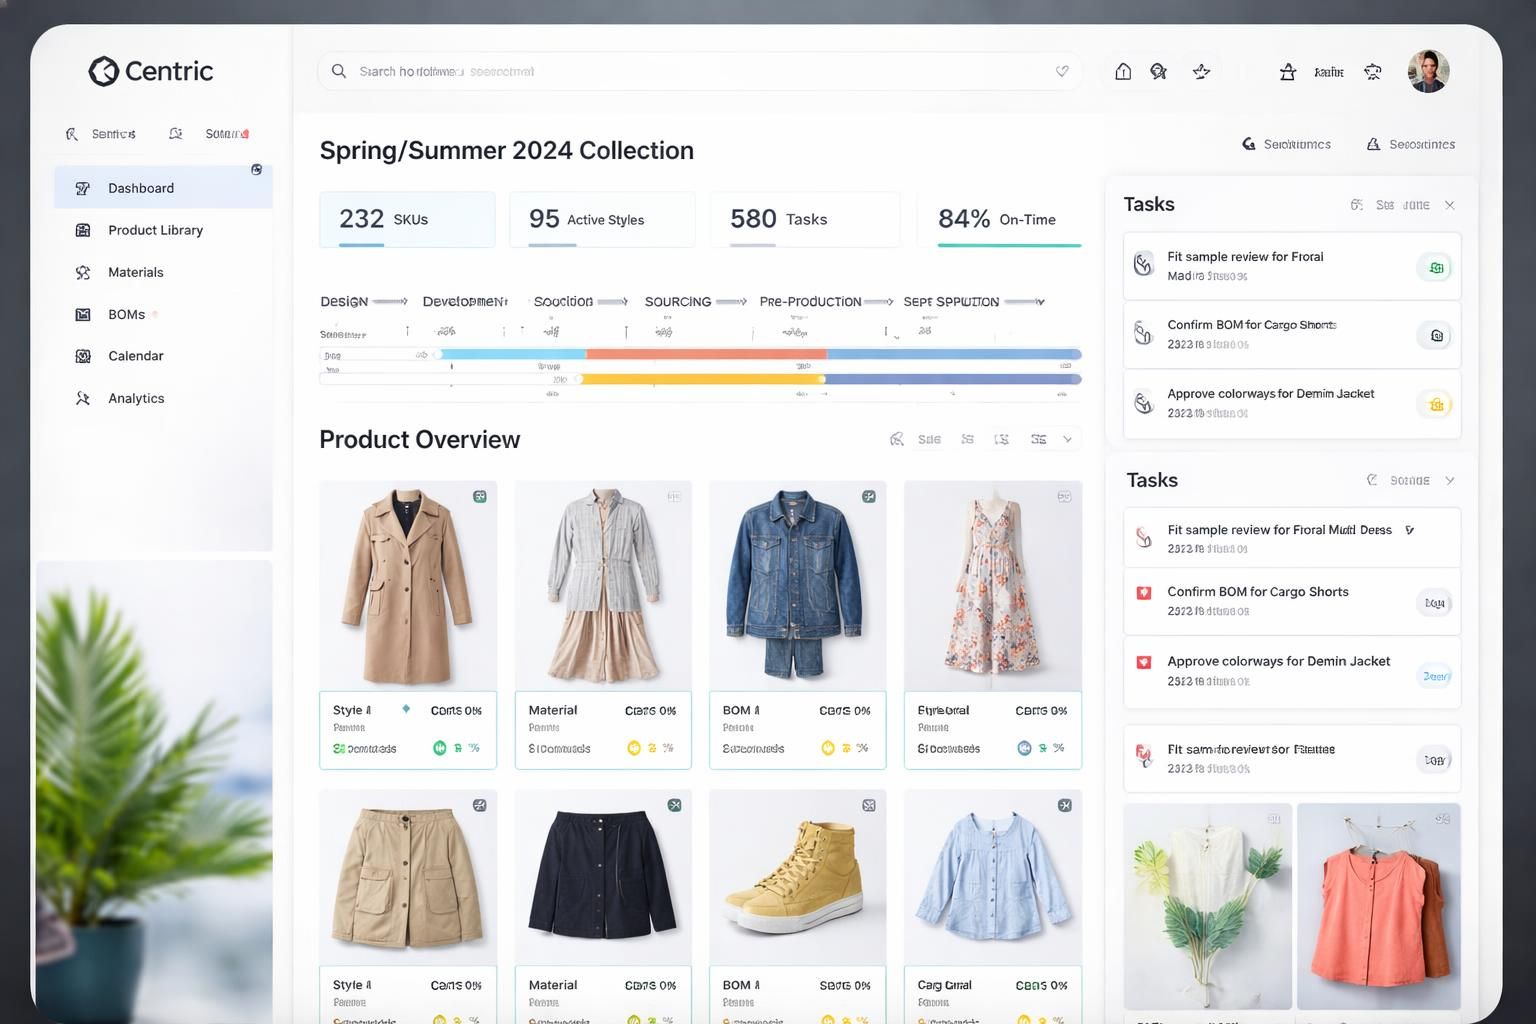Viewport: 1536px width, 1024px height.
Task: Click the Product Library sidebar icon
Action: point(83,230)
